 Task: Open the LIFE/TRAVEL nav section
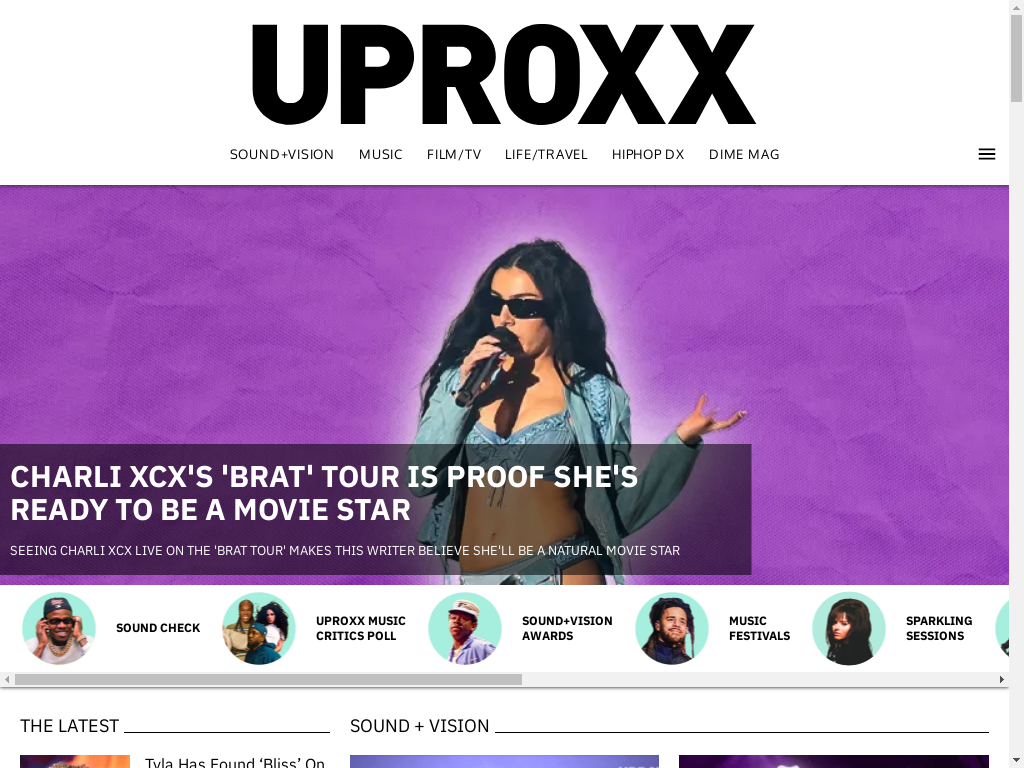coord(546,154)
